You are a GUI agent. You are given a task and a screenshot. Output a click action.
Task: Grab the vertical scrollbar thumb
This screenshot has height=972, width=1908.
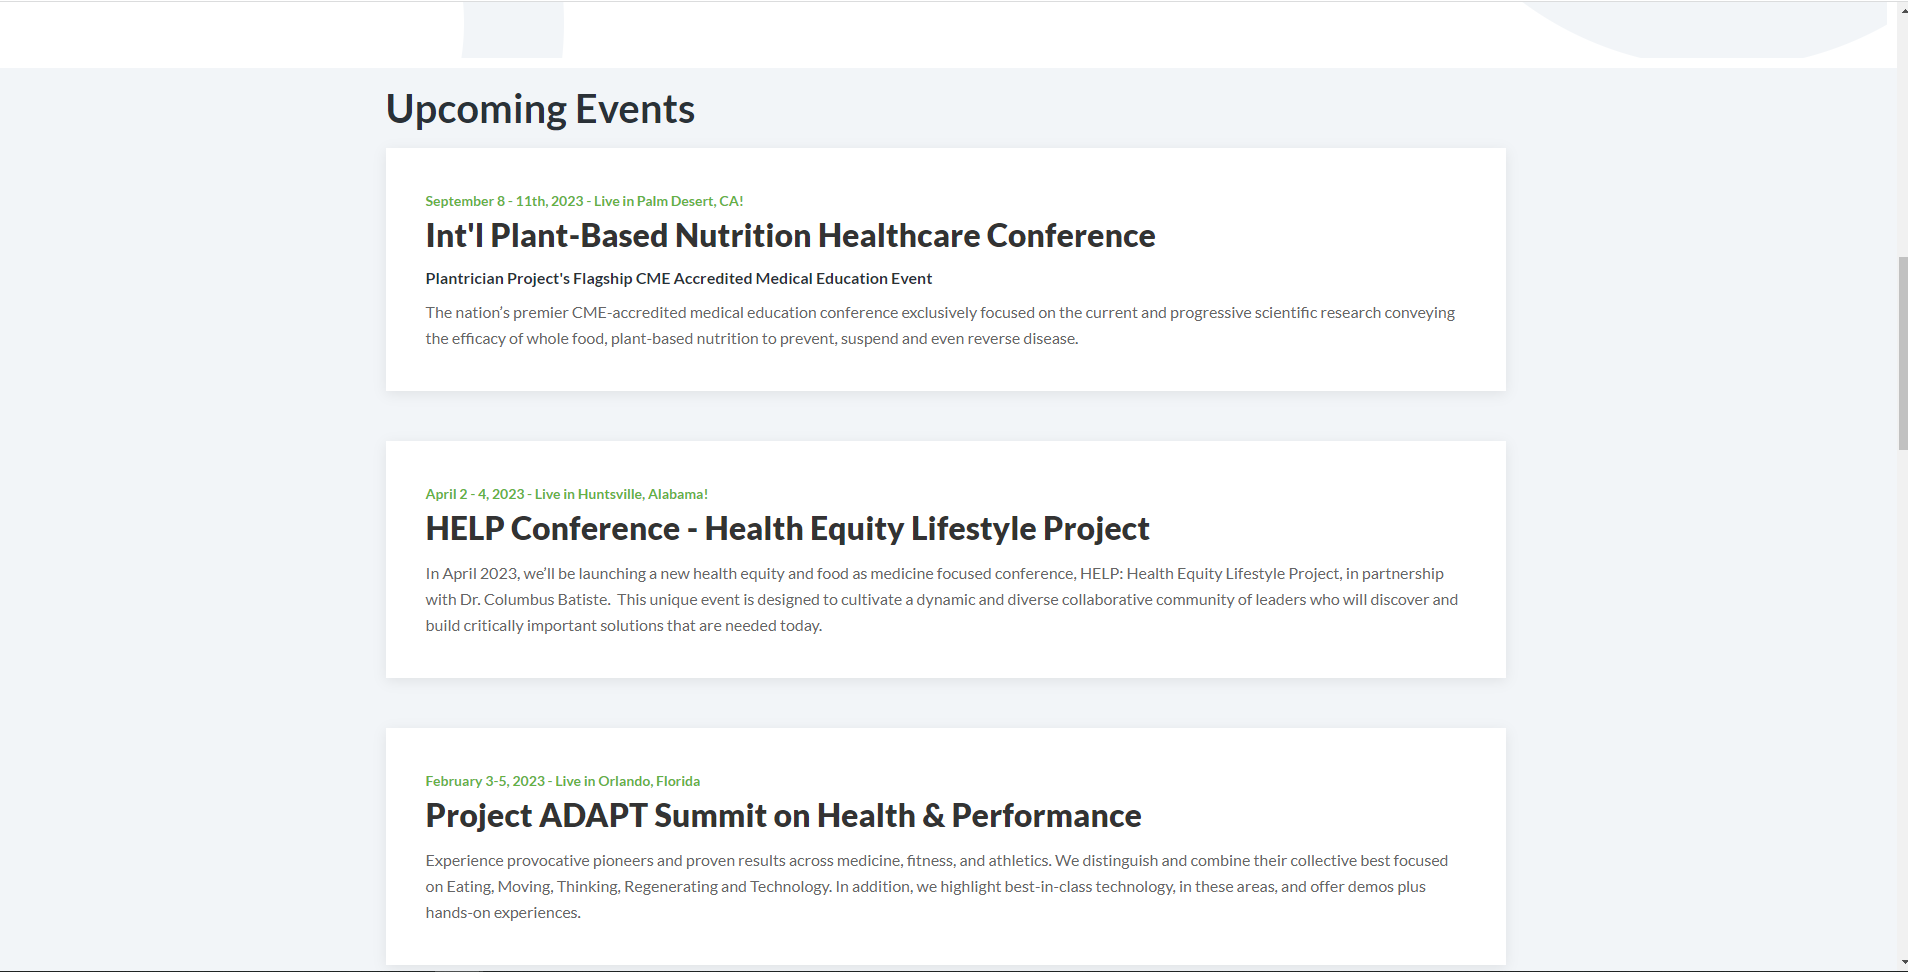(1902, 352)
